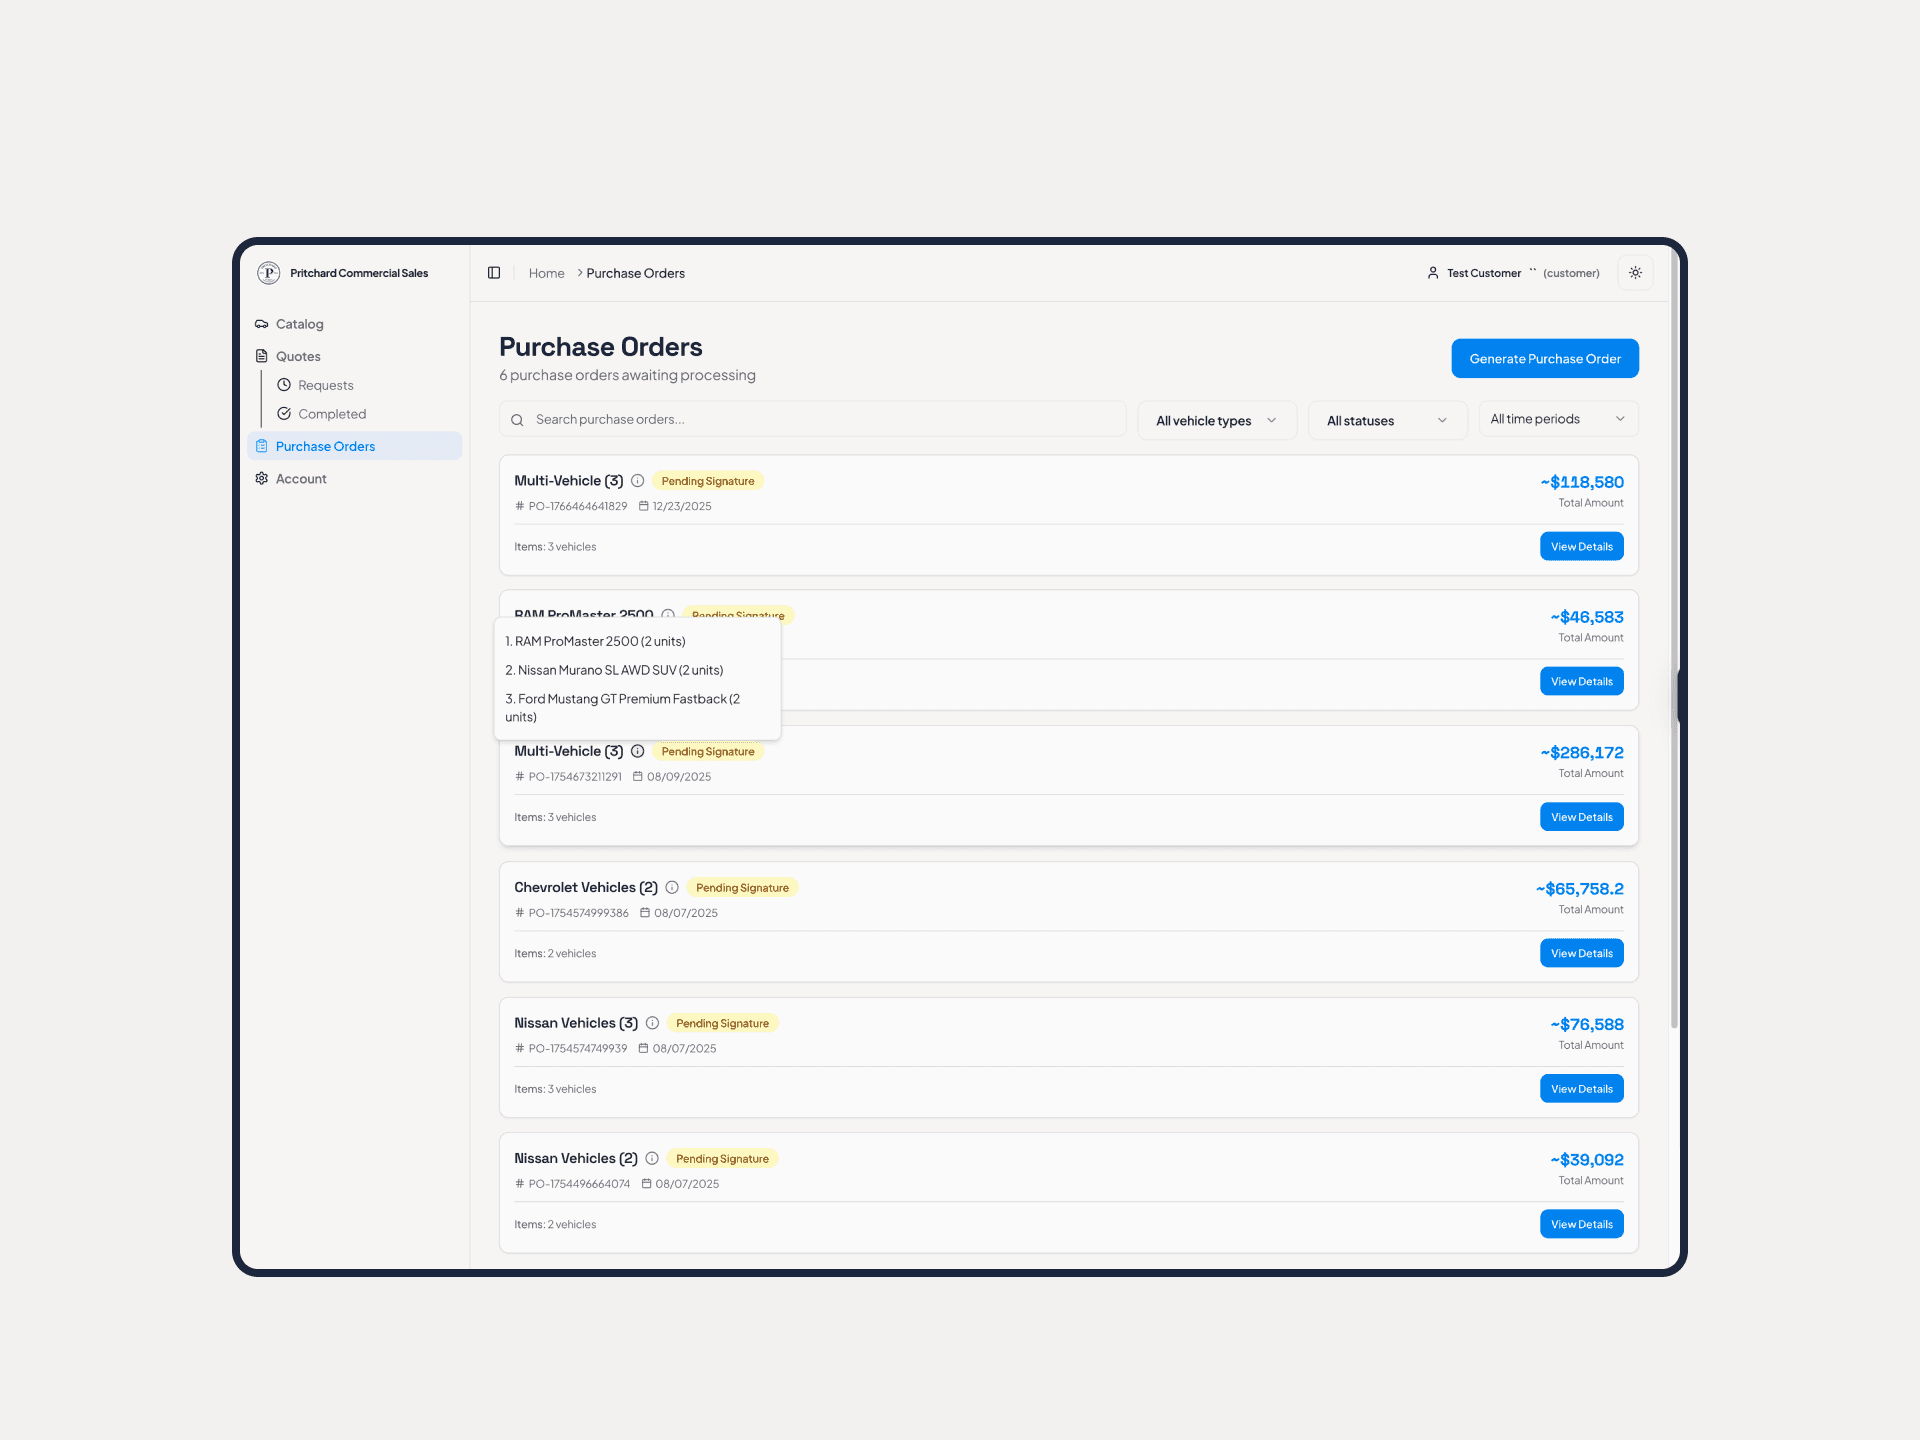The height and width of the screenshot is (1440, 1920).
Task: Open the Catalog sidebar item
Action: pos(299,324)
